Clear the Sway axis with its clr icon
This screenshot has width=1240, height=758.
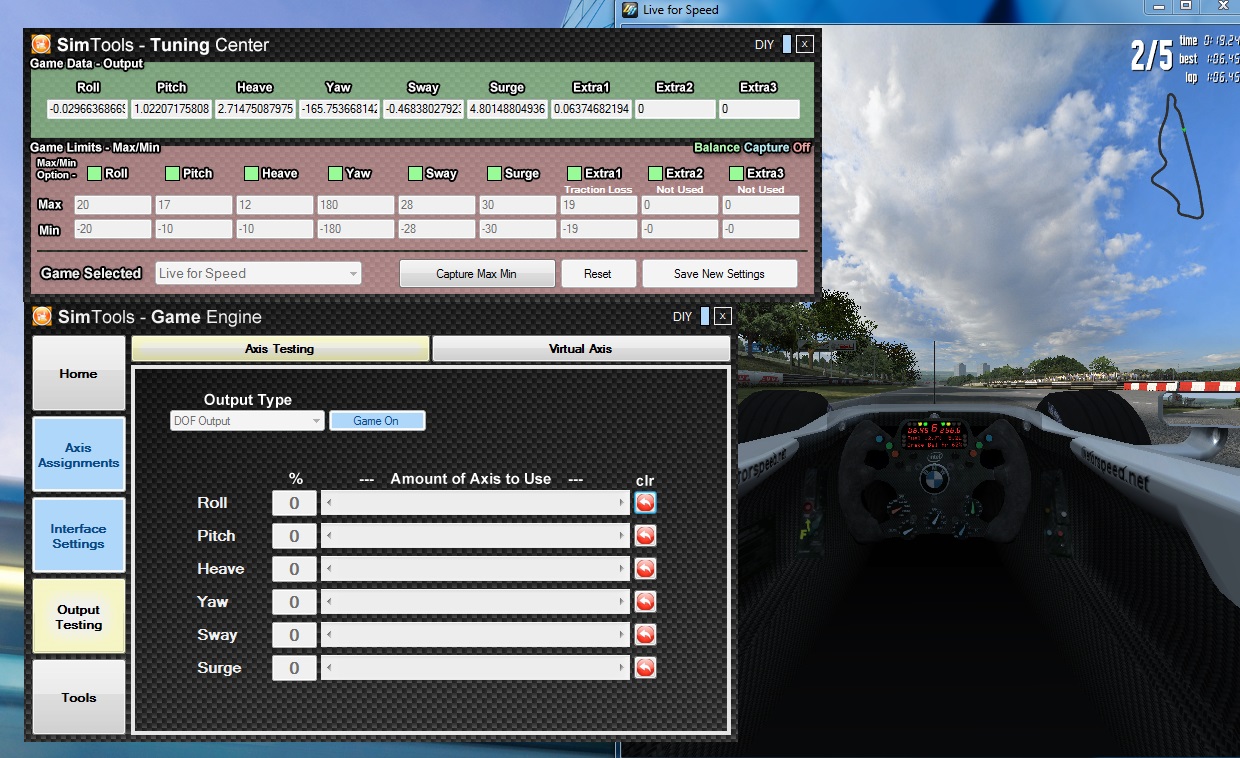point(645,635)
